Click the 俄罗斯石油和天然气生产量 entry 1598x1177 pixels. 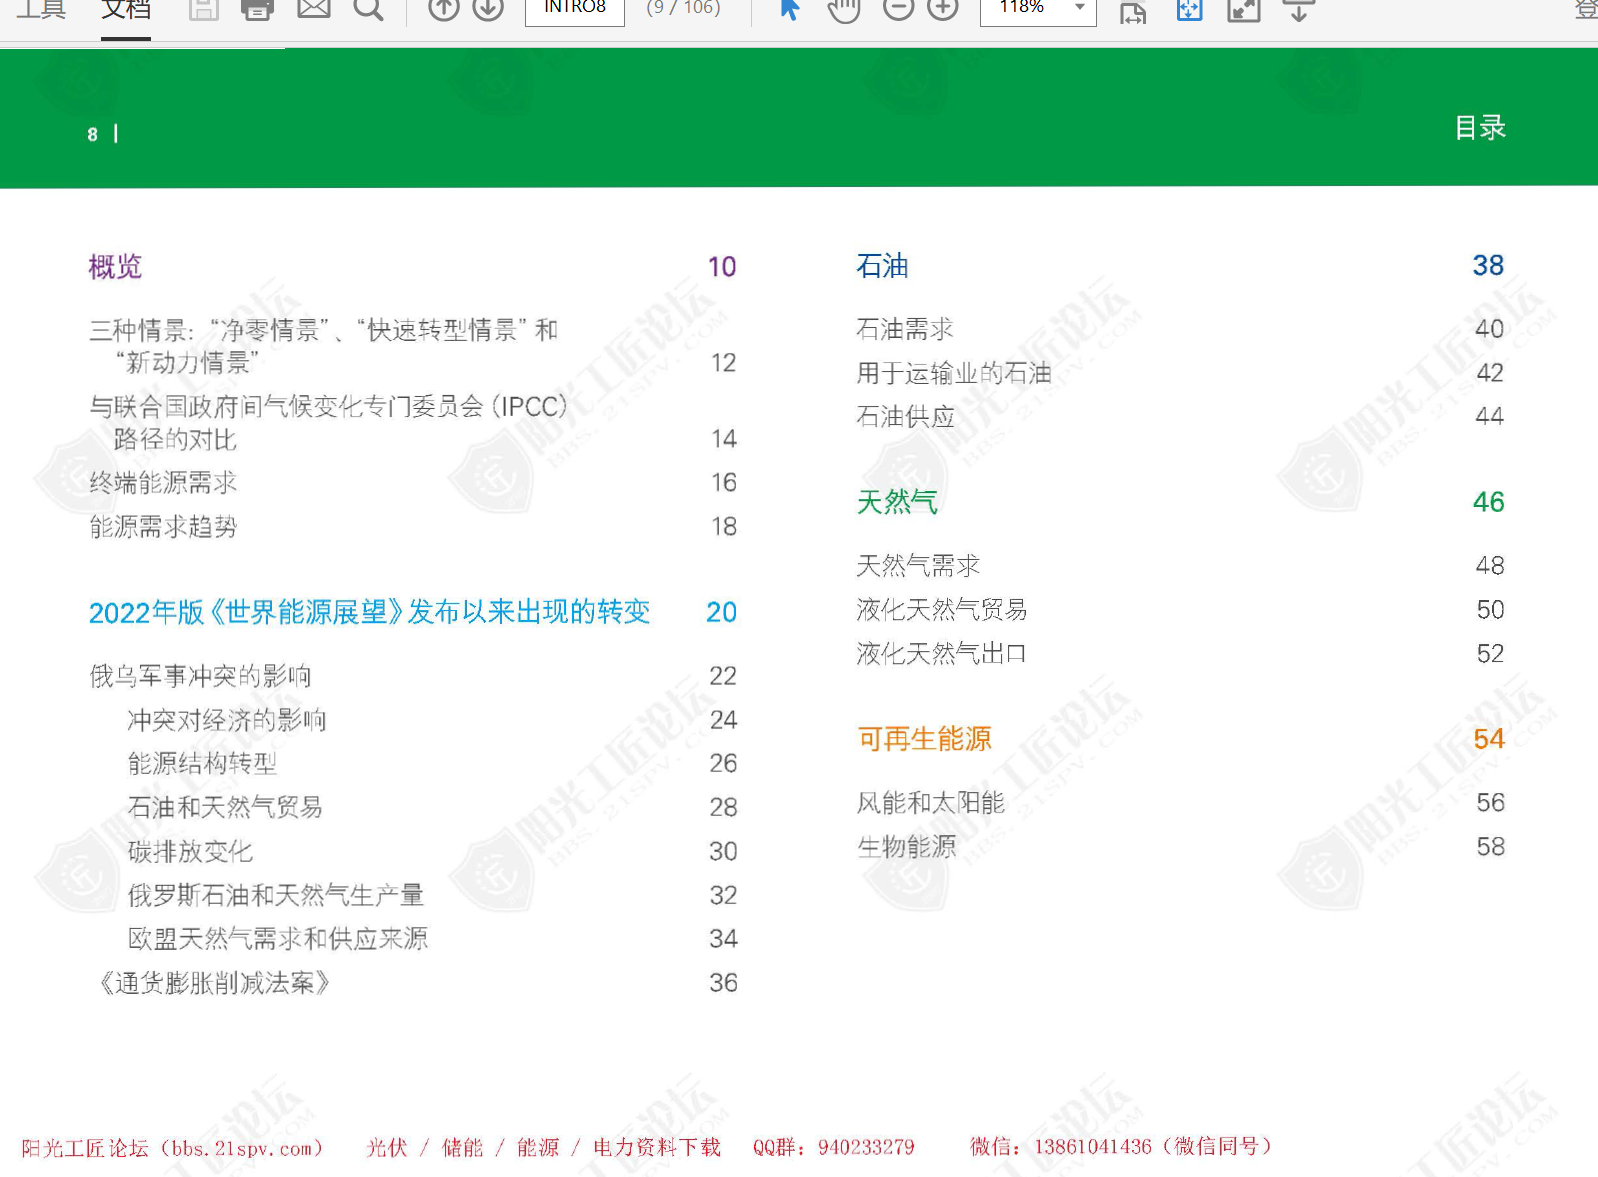(x=276, y=895)
